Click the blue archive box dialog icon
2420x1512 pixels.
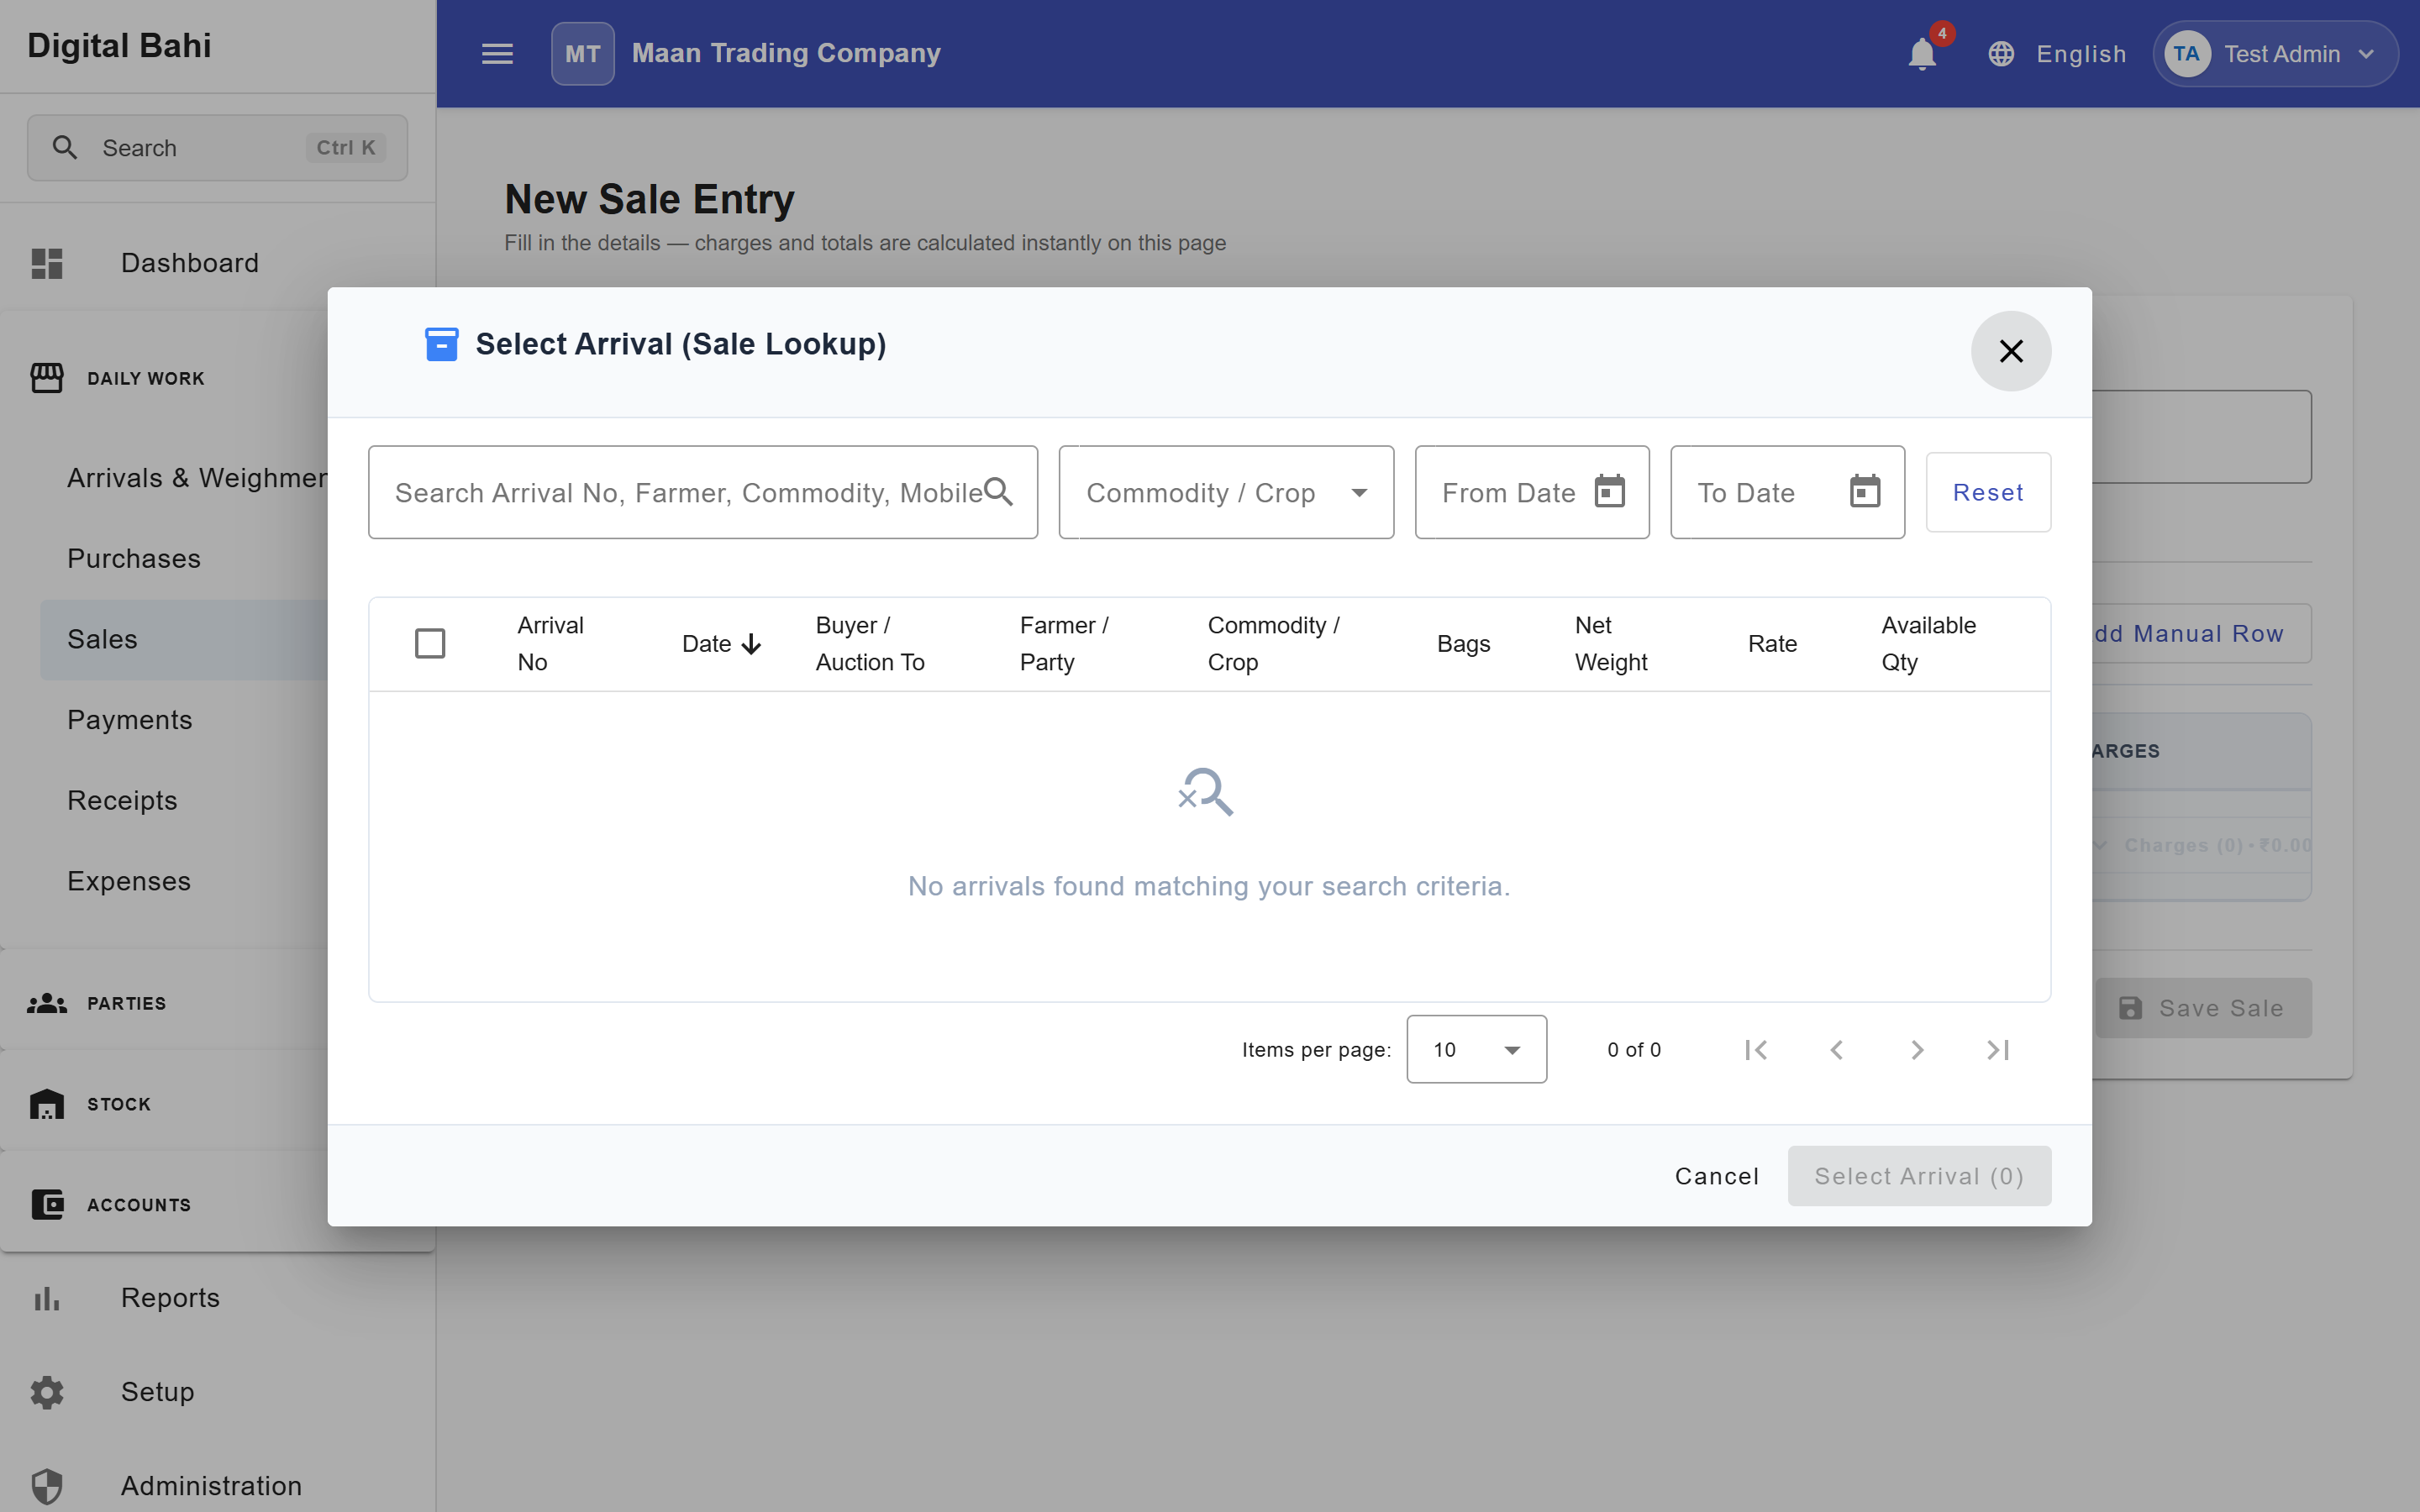pos(441,344)
